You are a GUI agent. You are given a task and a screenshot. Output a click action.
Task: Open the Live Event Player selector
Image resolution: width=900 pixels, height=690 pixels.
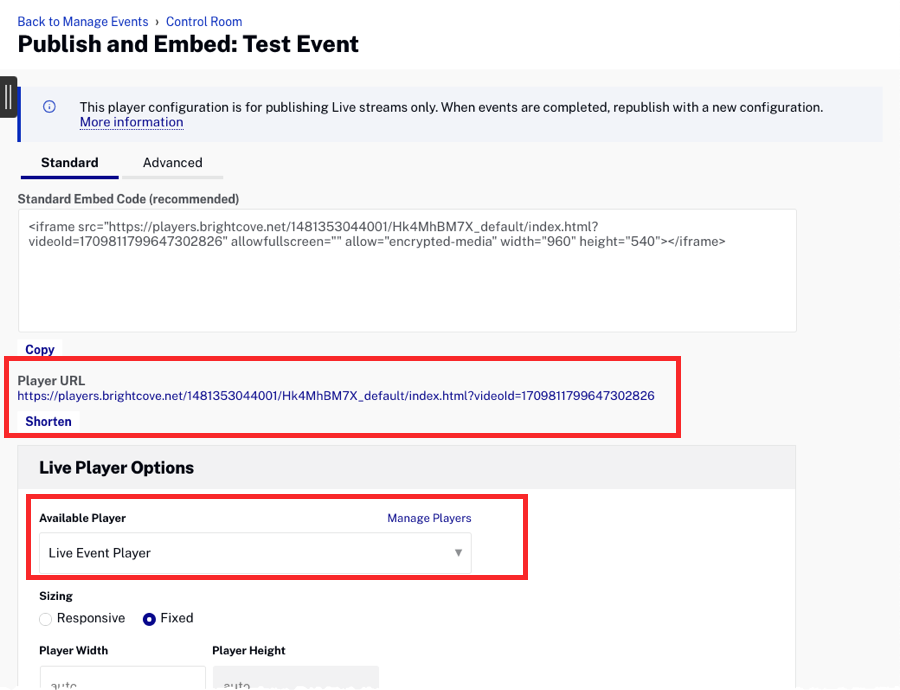(254, 553)
